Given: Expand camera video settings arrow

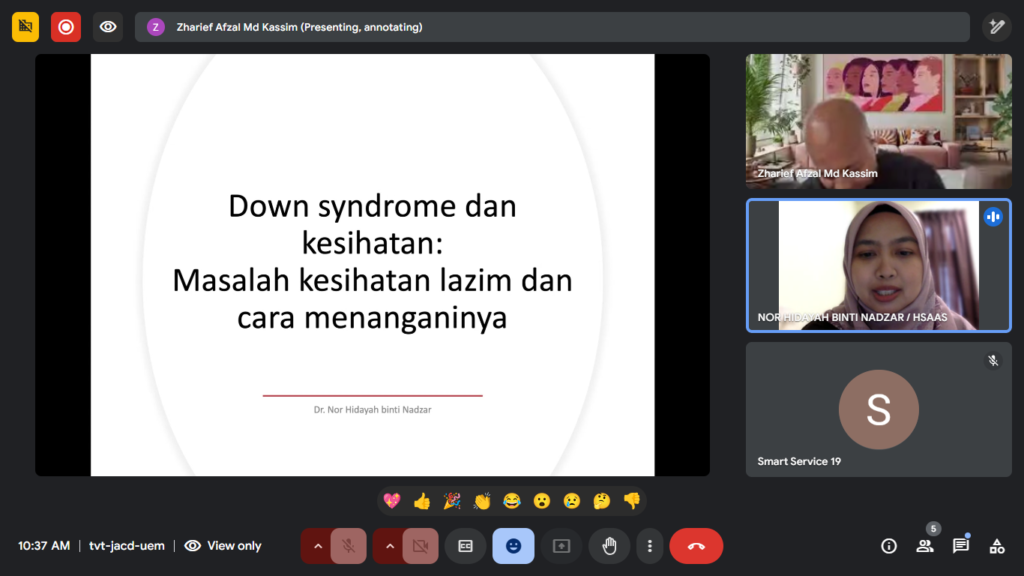Looking at the screenshot, I should pos(389,546).
